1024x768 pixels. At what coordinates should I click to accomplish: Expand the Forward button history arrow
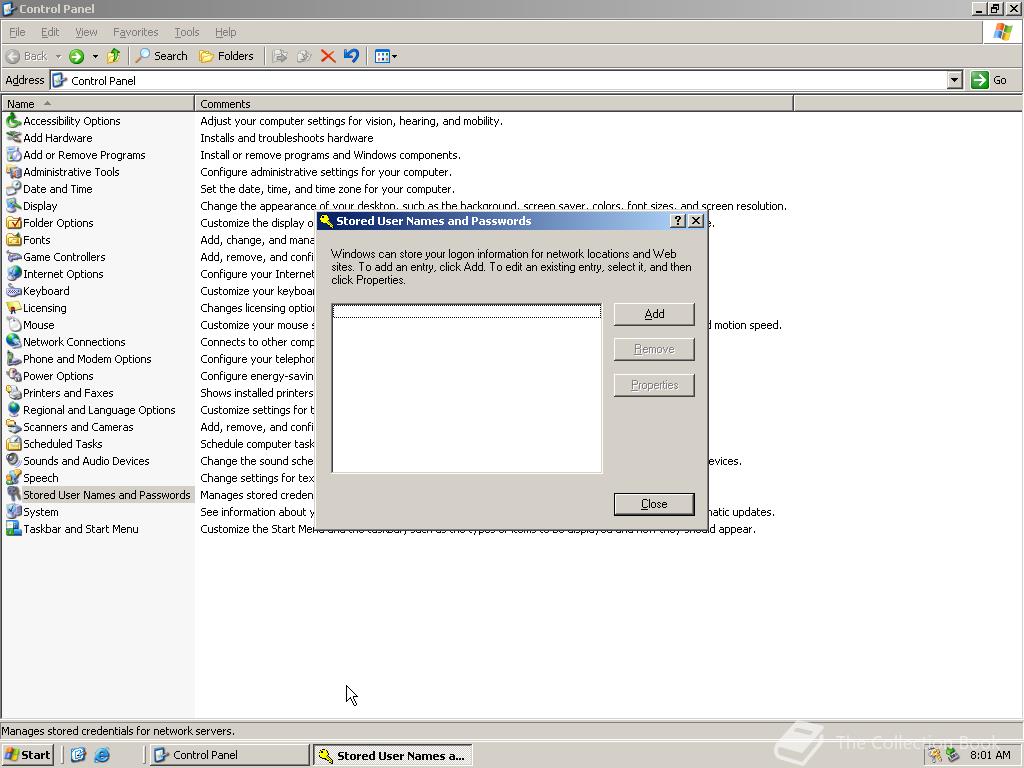(x=95, y=56)
